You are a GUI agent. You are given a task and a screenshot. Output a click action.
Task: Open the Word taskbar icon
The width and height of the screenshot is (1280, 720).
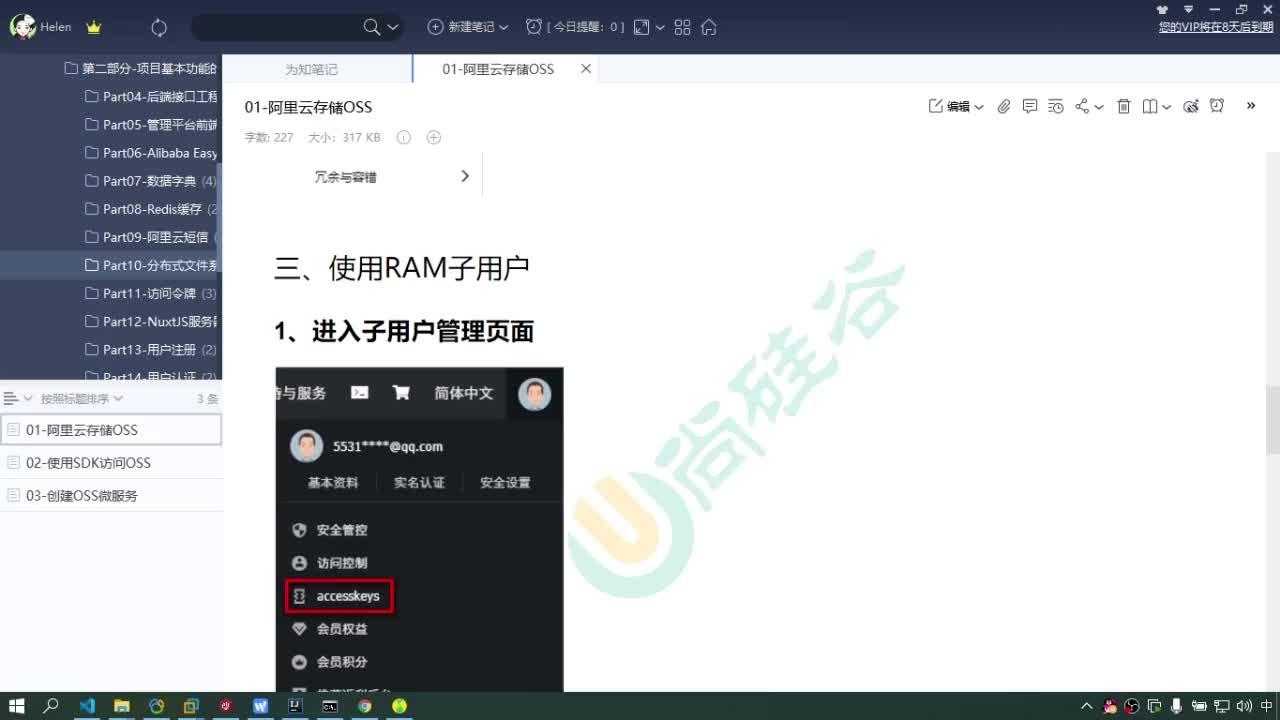click(261, 706)
